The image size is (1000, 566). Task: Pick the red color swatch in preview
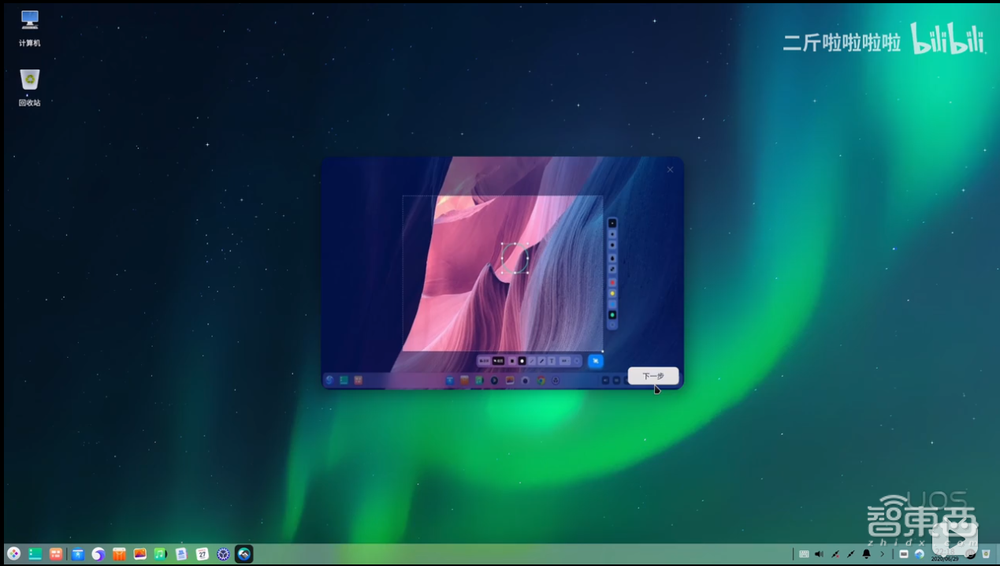coord(613,282)
